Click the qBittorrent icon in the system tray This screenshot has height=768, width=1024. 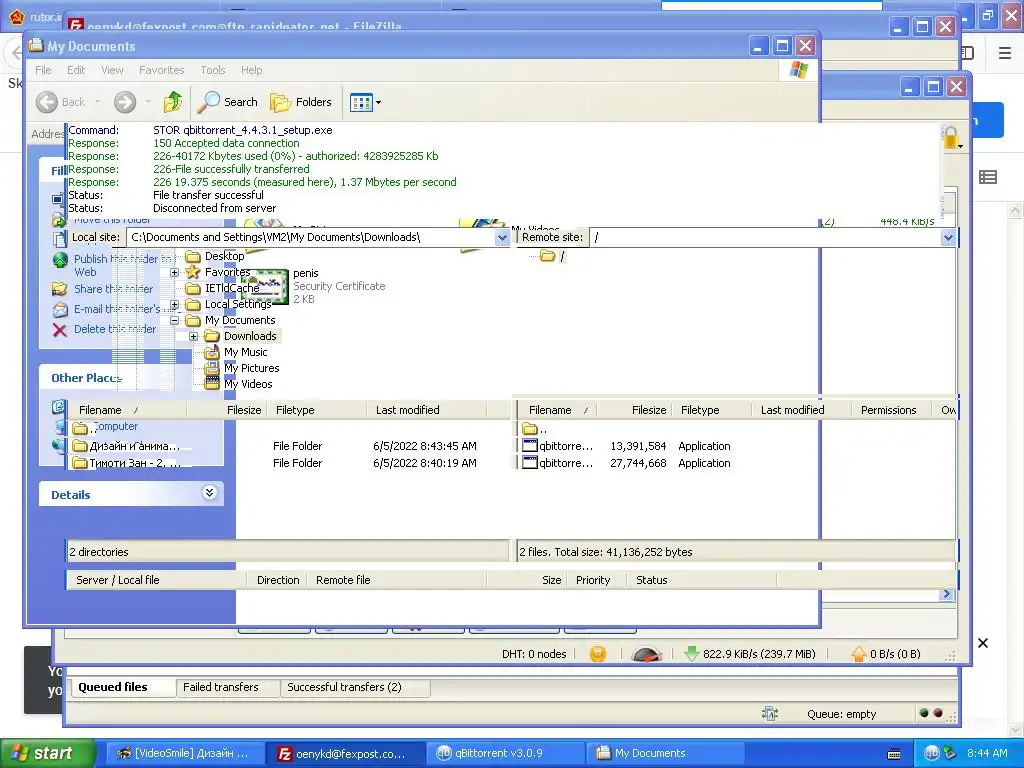coord(931,753)
